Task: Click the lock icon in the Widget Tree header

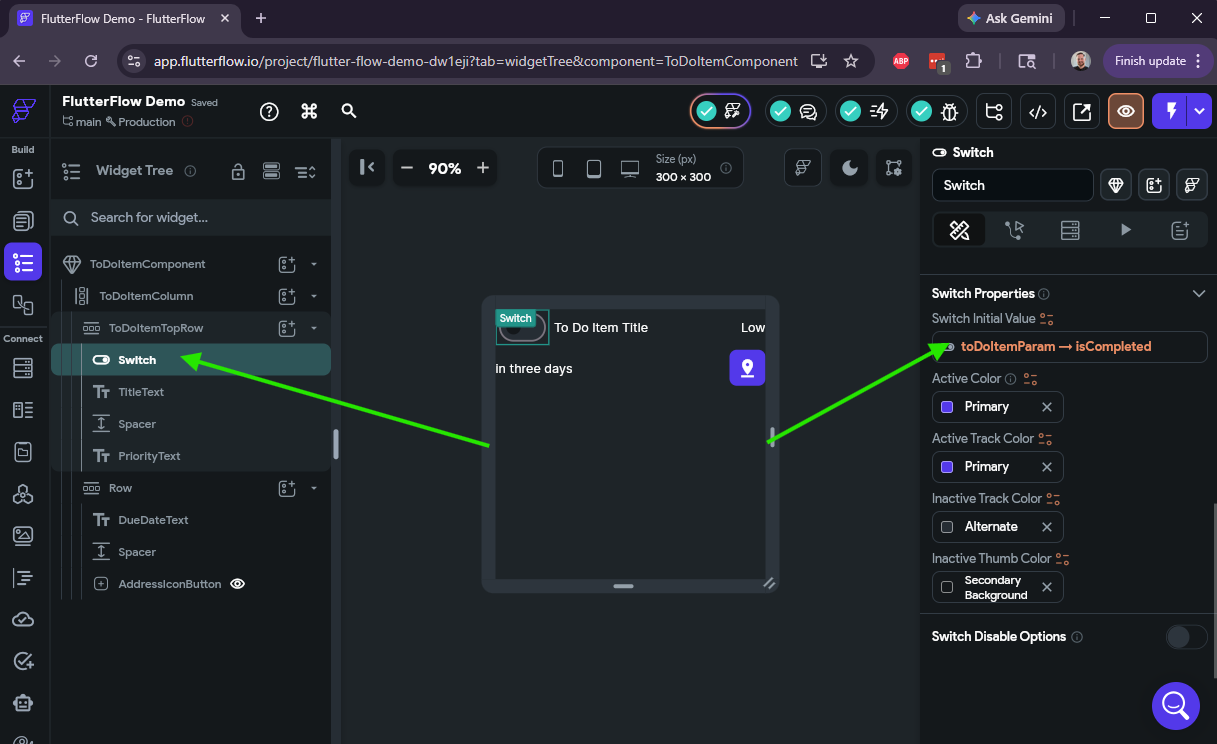Action: coord(238,172)
